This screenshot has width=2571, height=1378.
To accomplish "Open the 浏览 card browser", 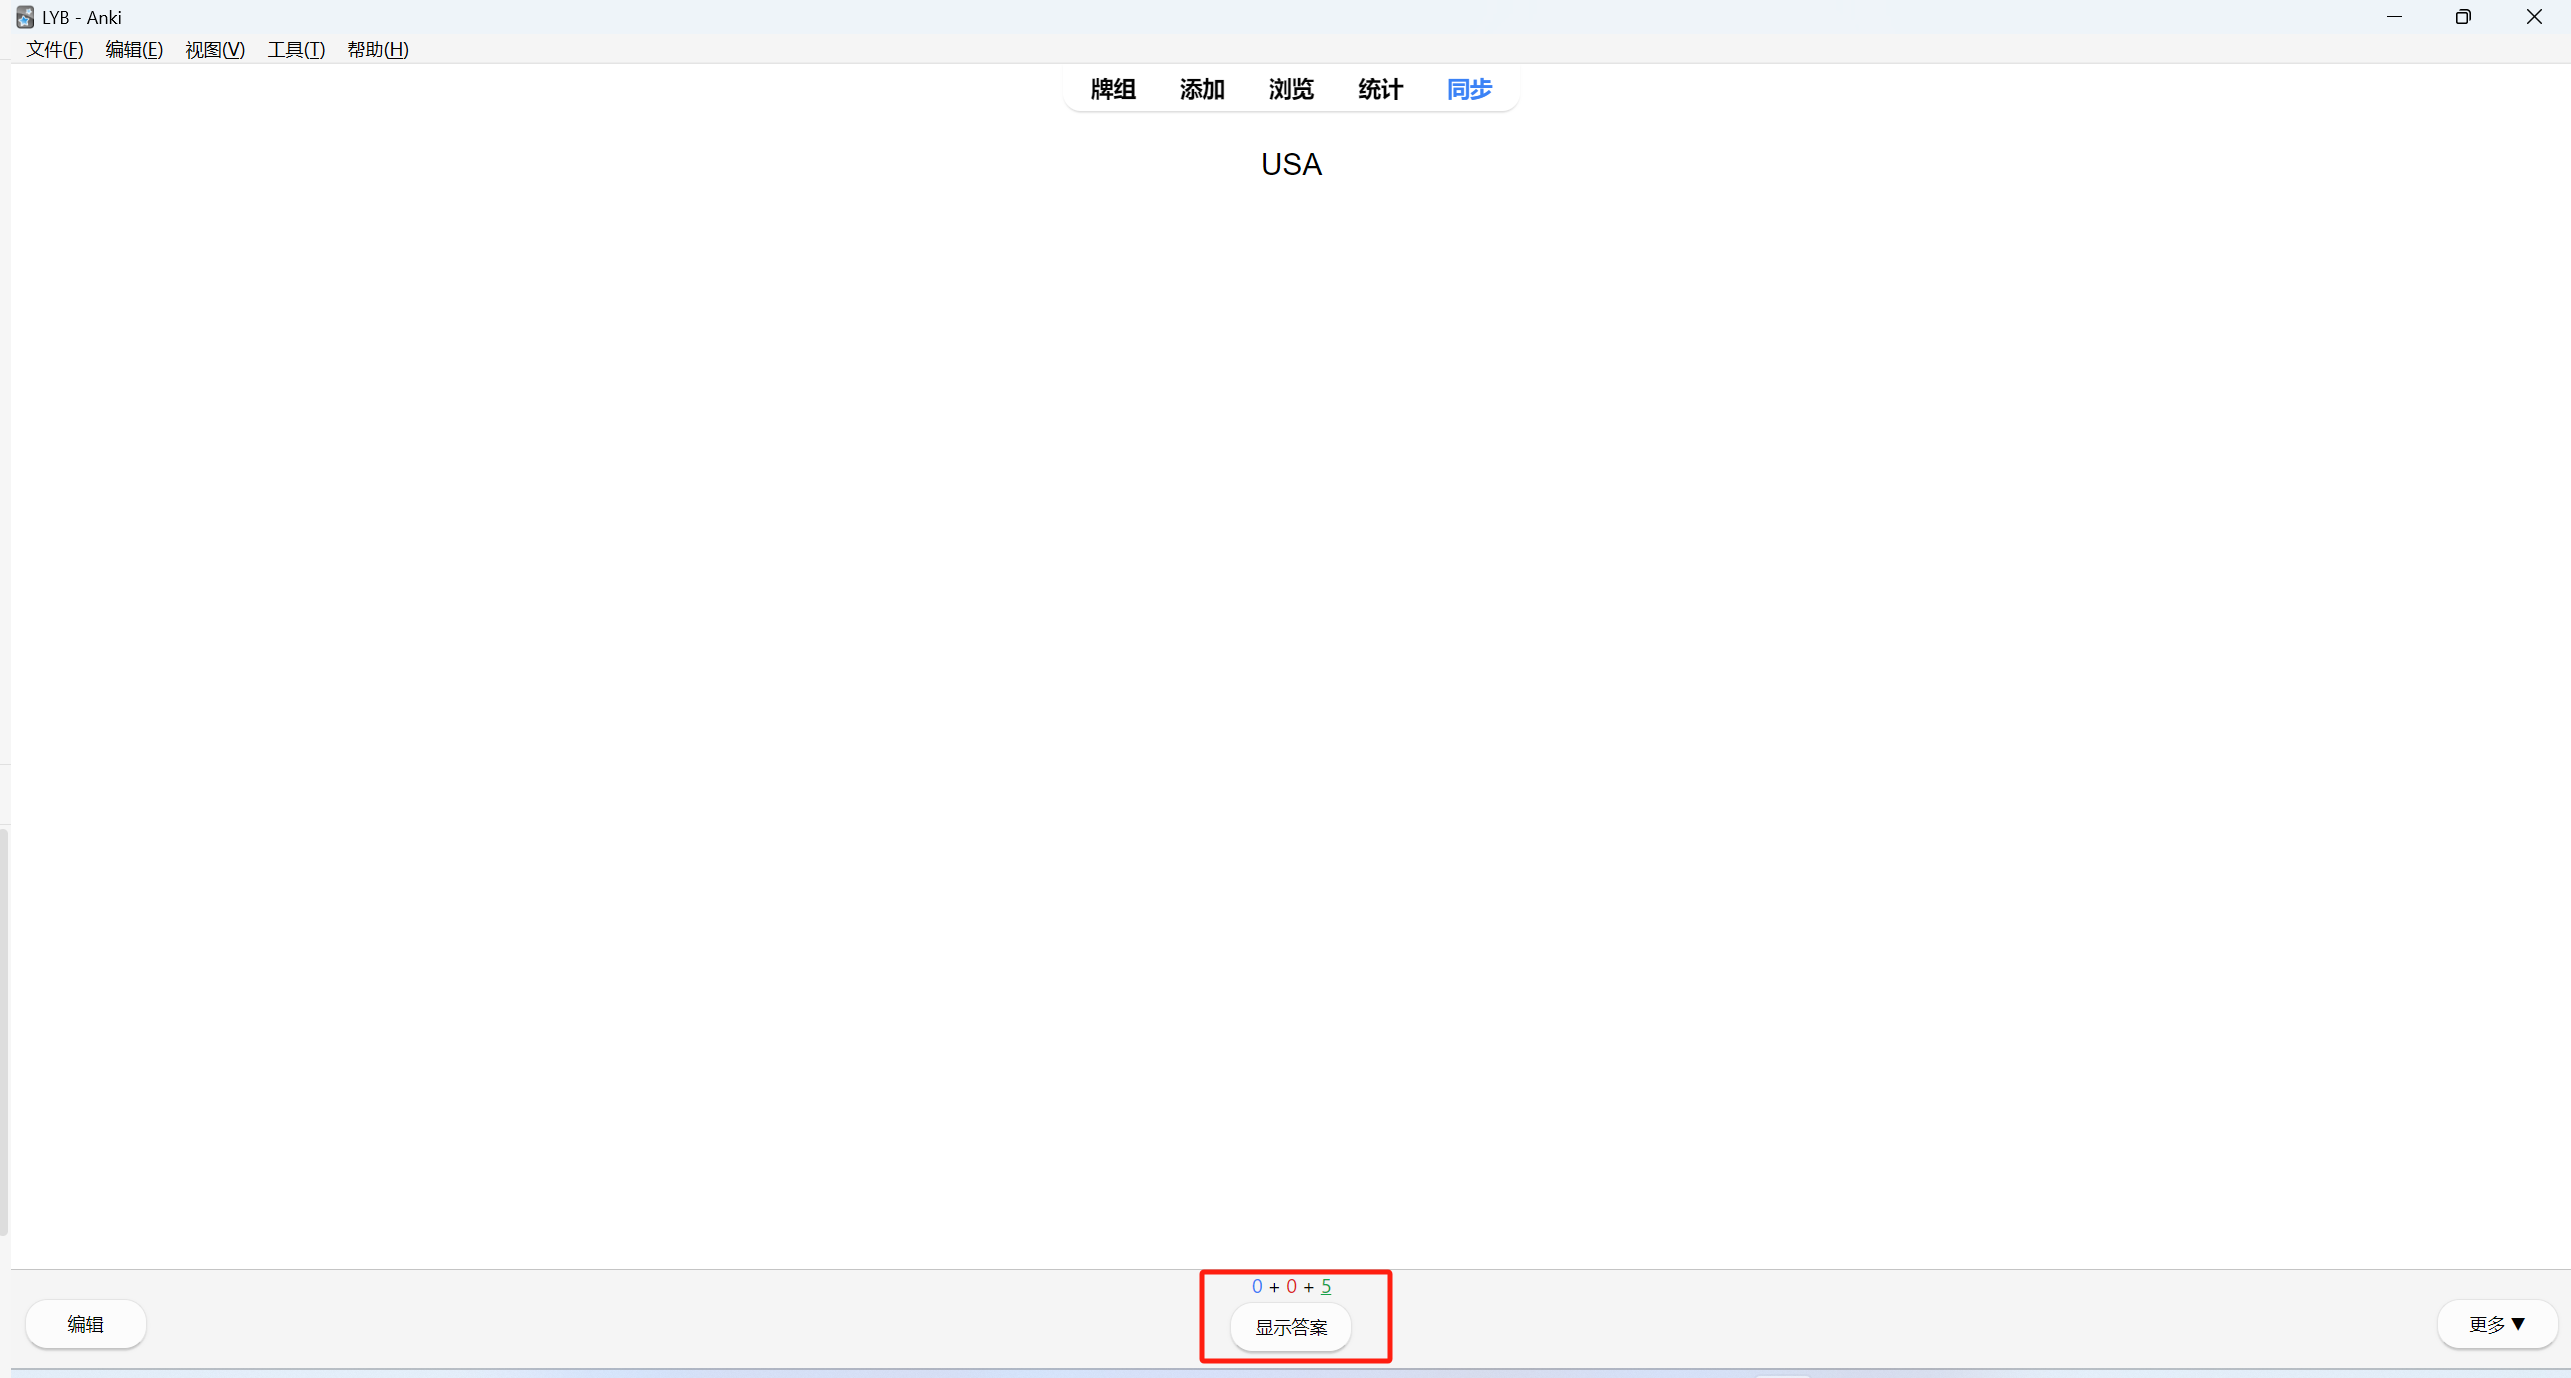I will coord(1291,89).
